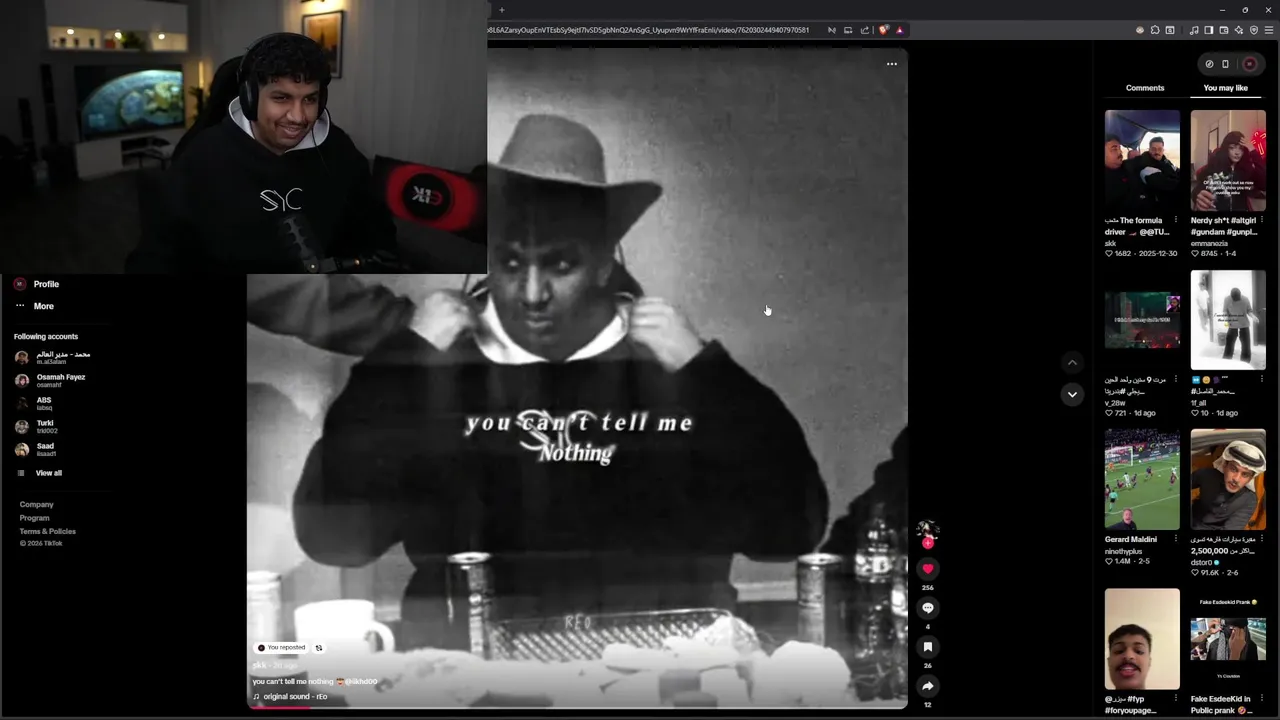Go to the previous video with up arrow
The image size is (1280, 720).
1072,363
